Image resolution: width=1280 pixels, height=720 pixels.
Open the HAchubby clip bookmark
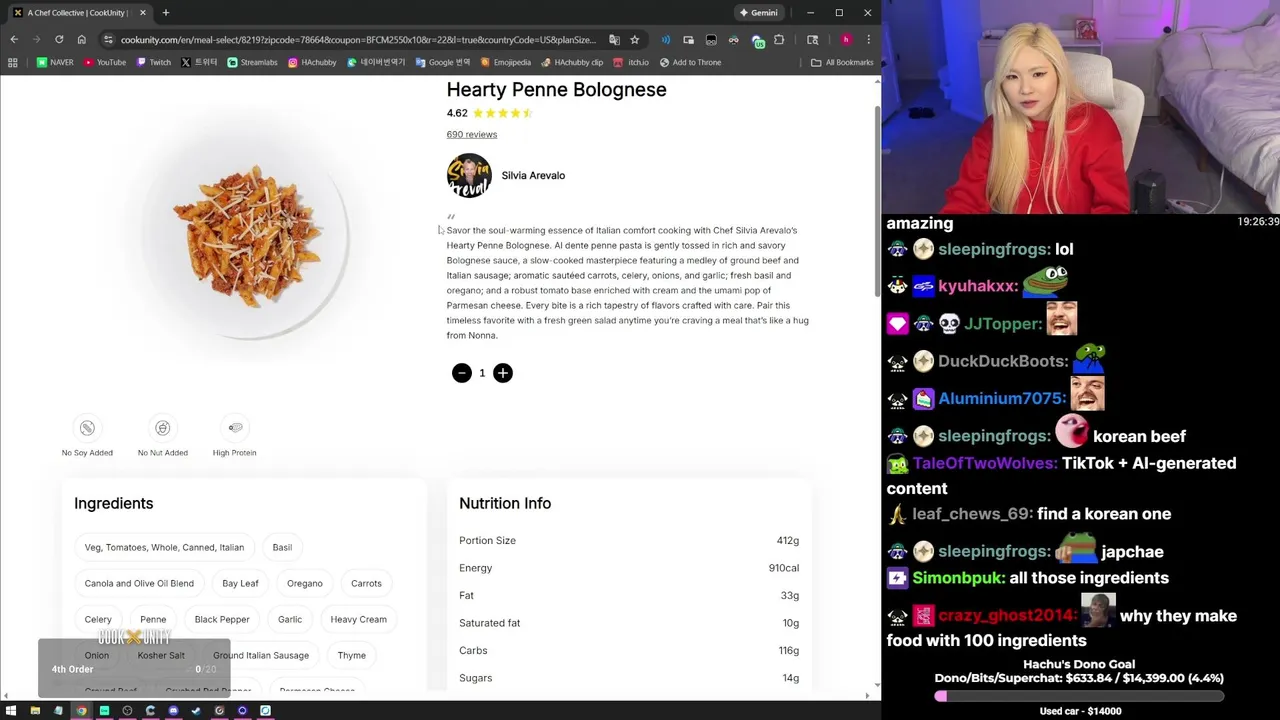pyautogui.click(x=572, y=62)
